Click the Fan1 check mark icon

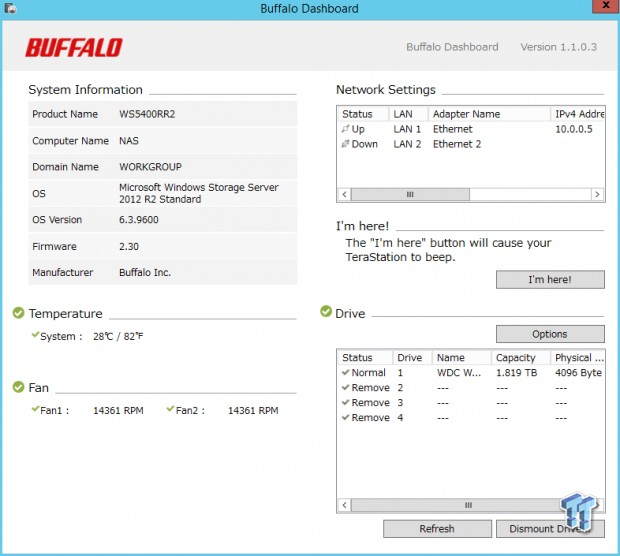click(35, 409)
